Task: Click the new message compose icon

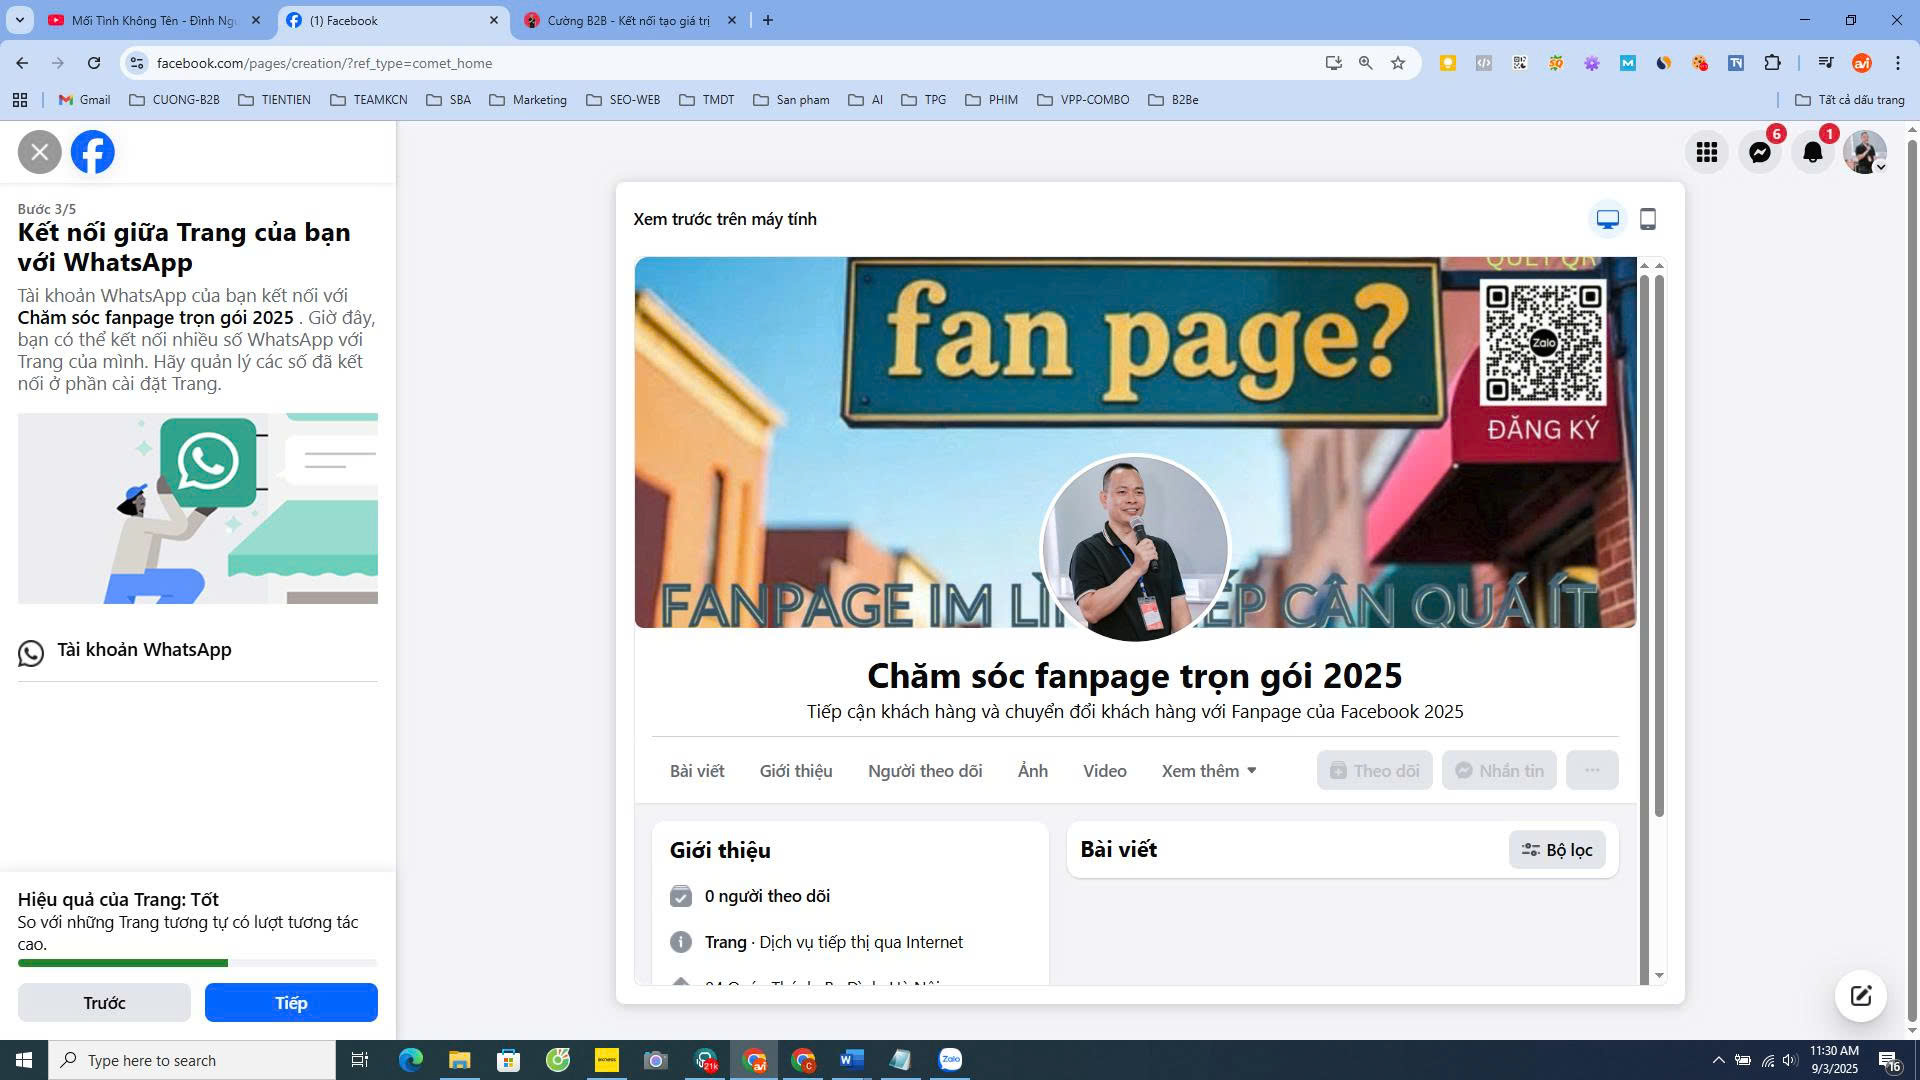Action: coord(1861,996)
